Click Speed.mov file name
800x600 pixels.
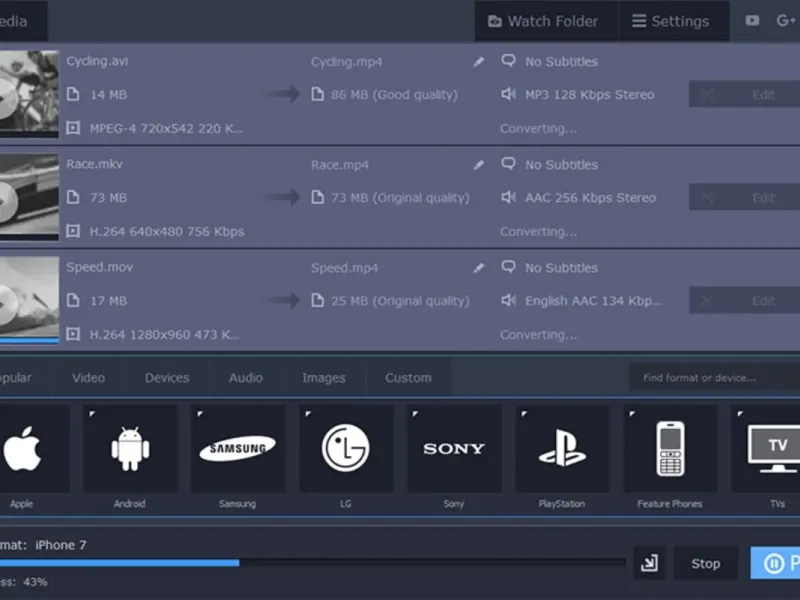[99, 267]
